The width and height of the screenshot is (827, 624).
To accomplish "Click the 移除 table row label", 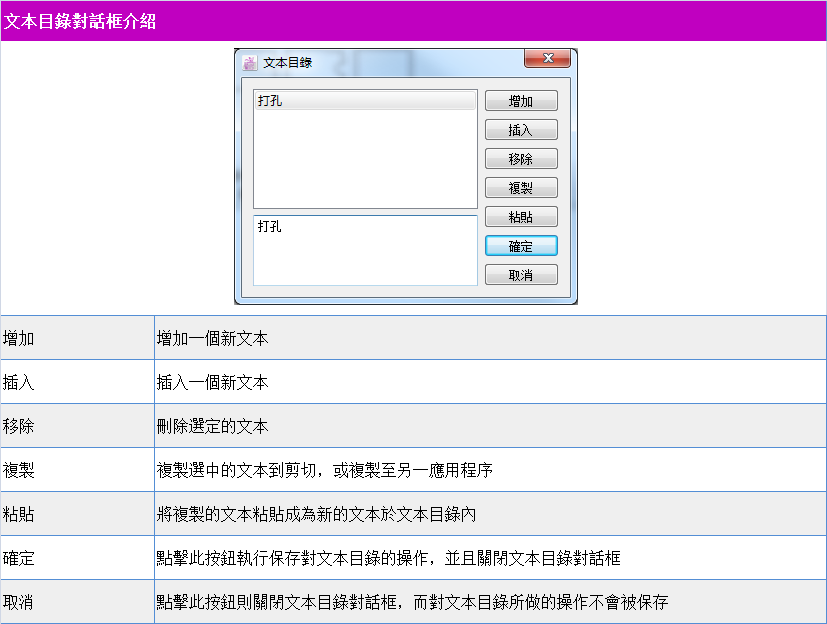I will (19, 426).
